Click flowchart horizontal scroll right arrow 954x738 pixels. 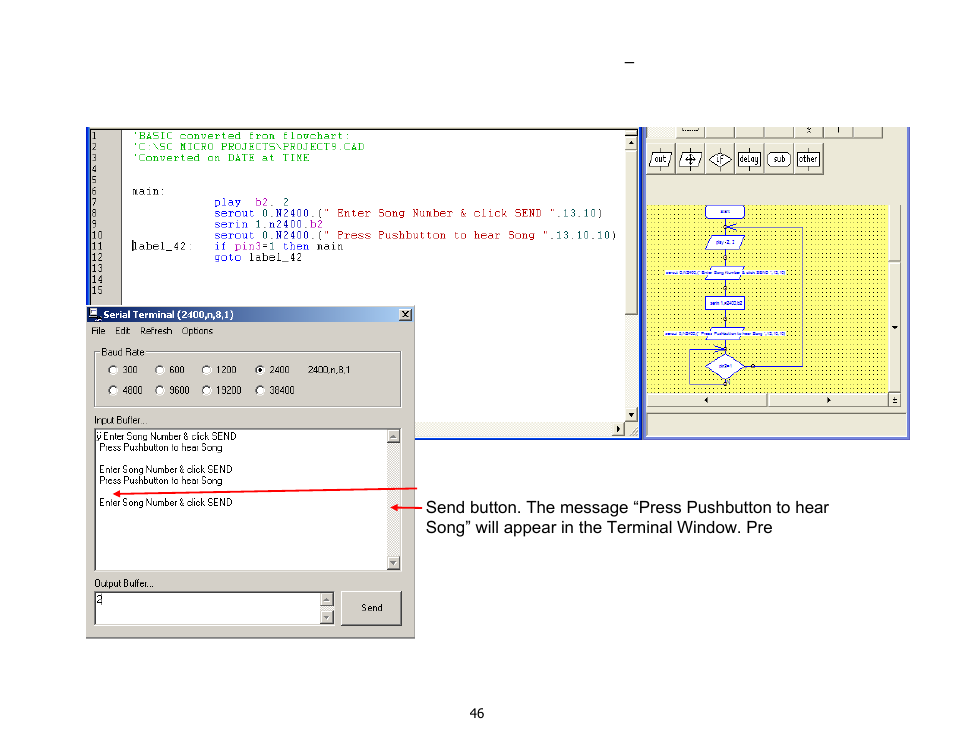coord(829,400)
